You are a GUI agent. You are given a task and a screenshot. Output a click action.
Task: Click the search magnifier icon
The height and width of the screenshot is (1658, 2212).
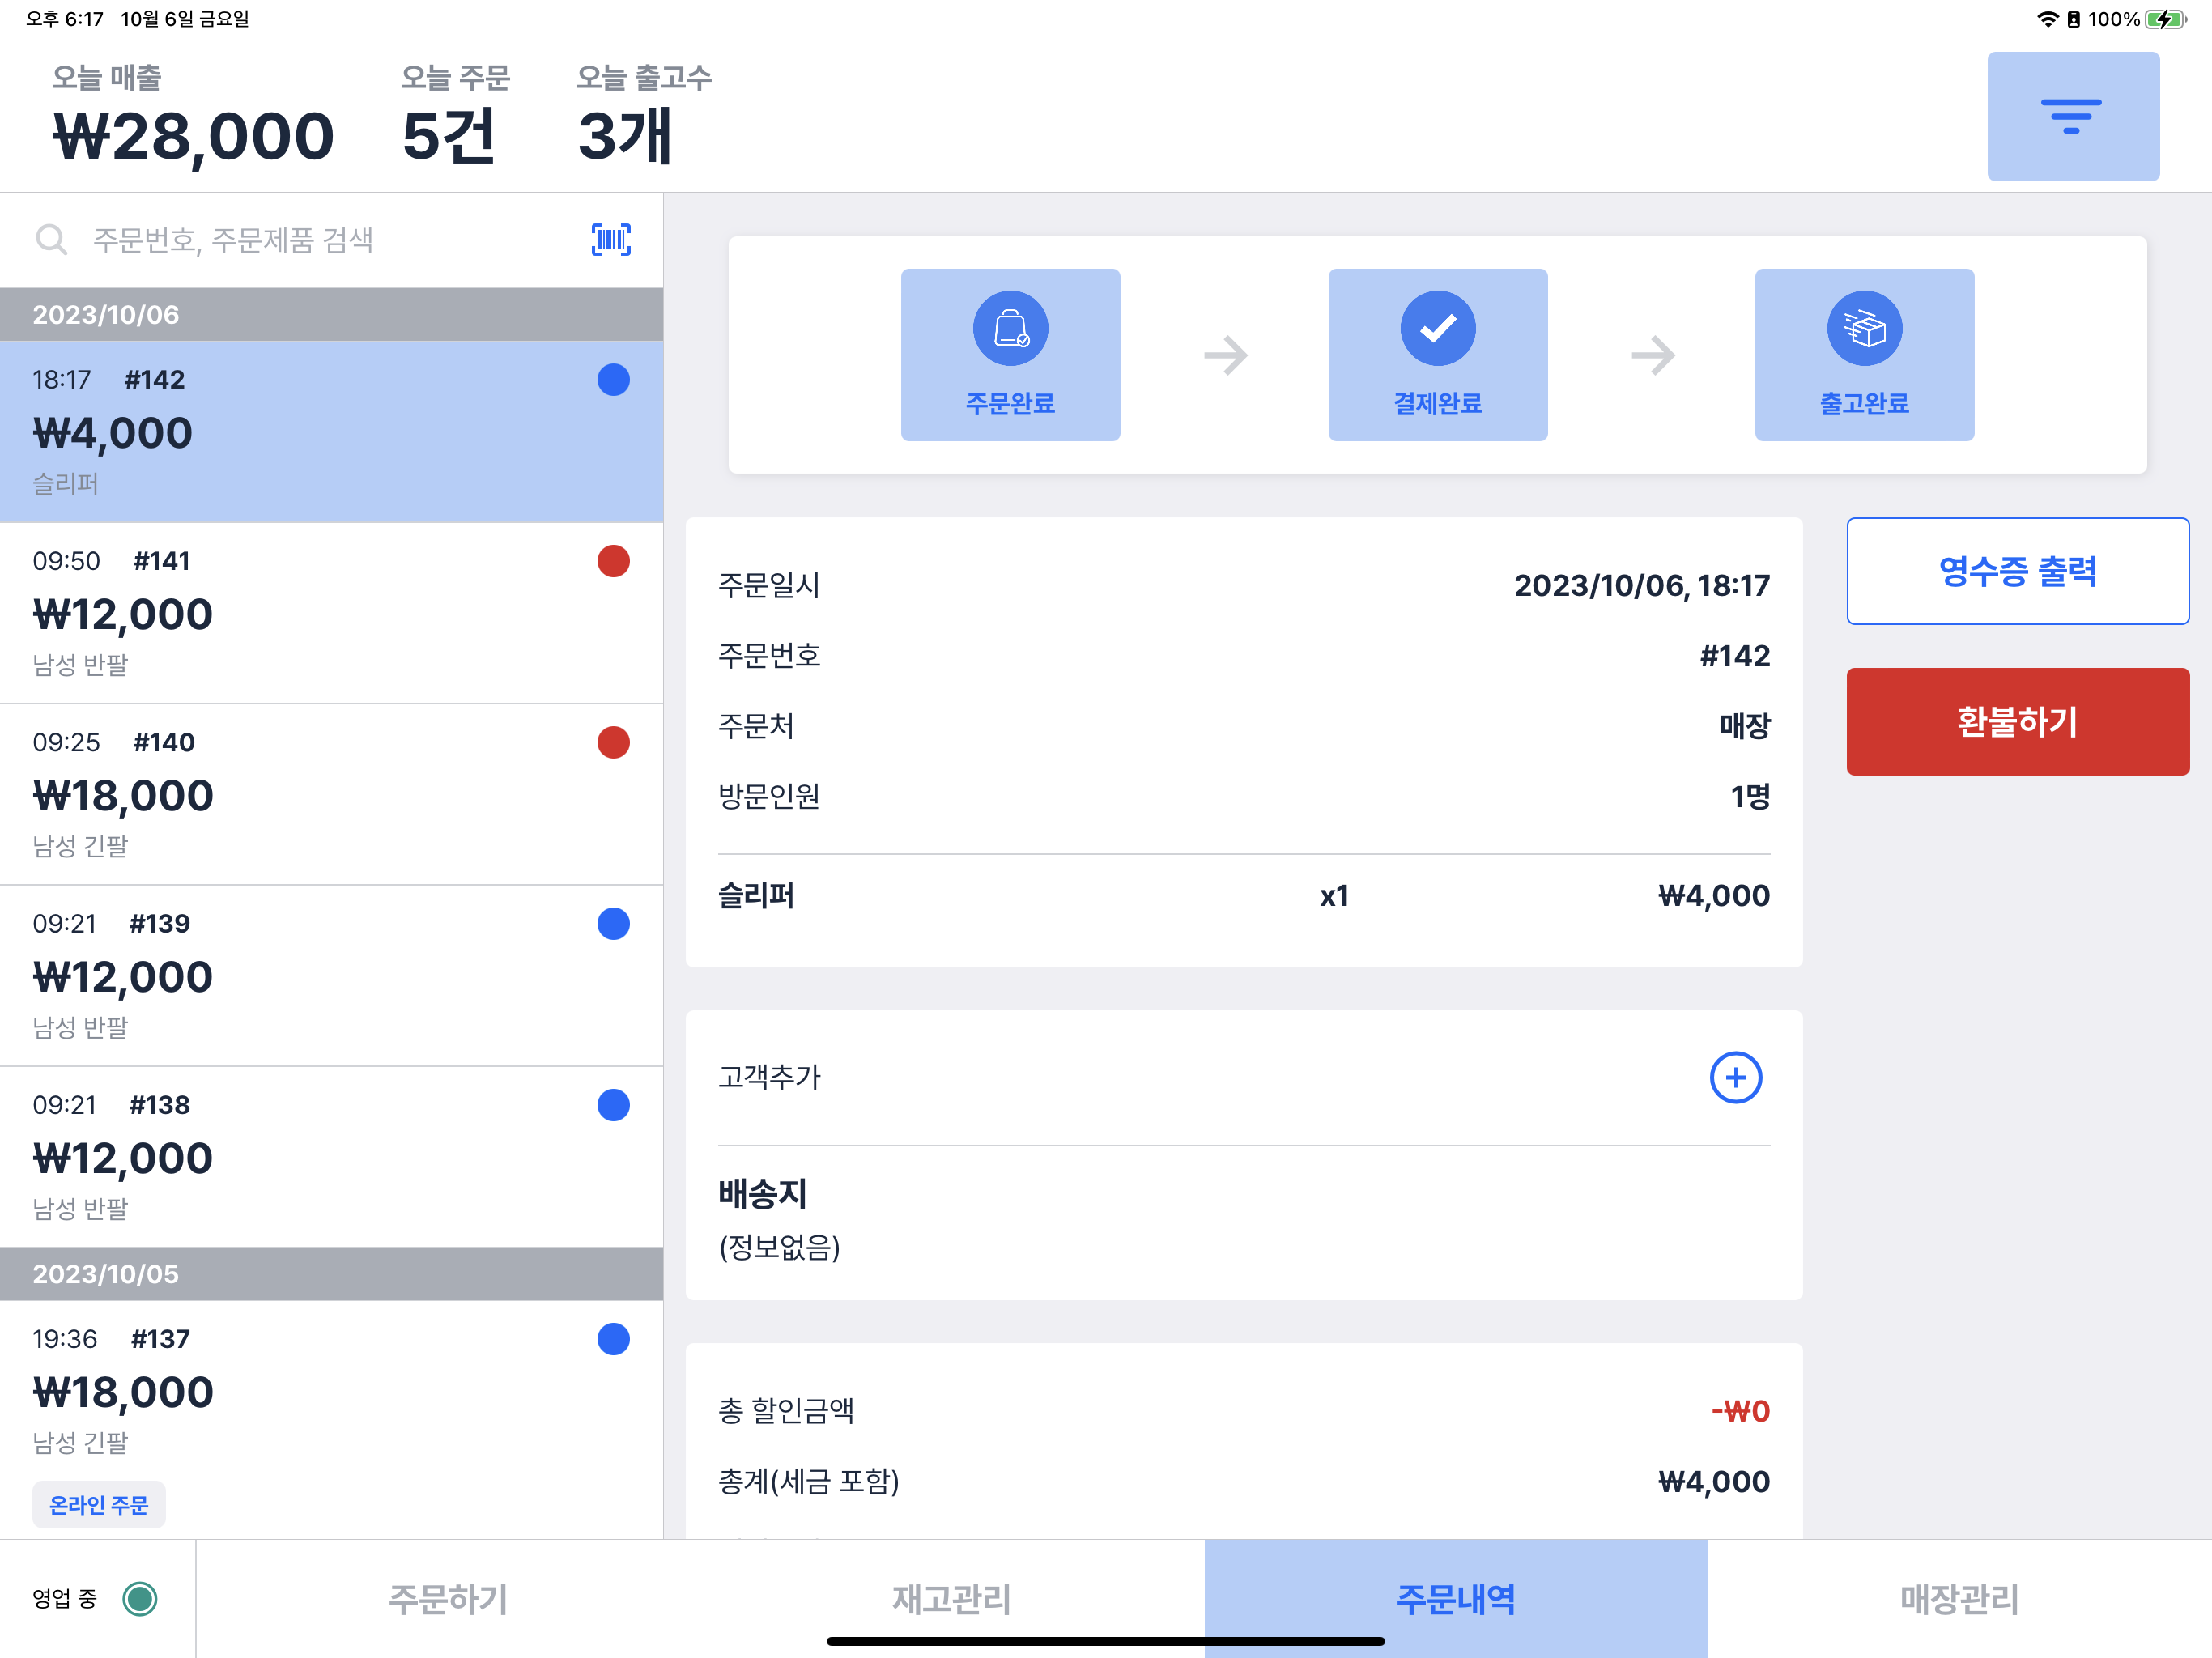click(51, 240)
